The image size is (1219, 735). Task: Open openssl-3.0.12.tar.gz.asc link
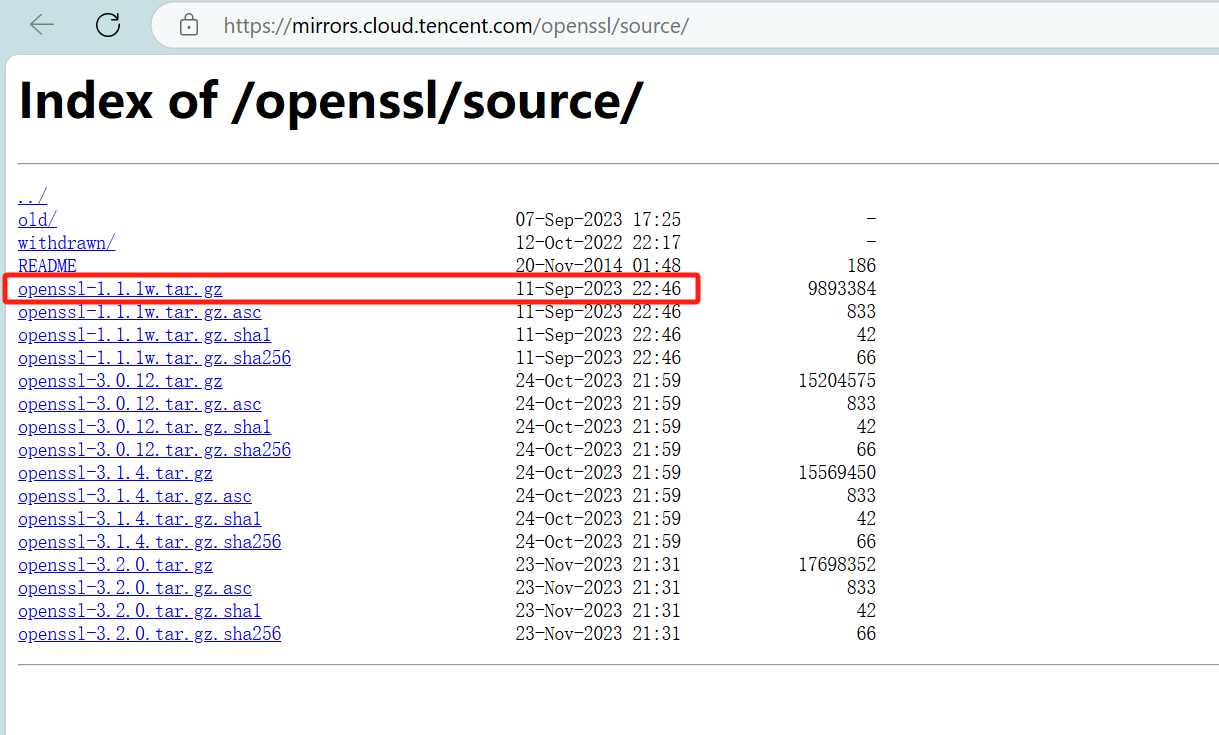(x=140, y=404)
